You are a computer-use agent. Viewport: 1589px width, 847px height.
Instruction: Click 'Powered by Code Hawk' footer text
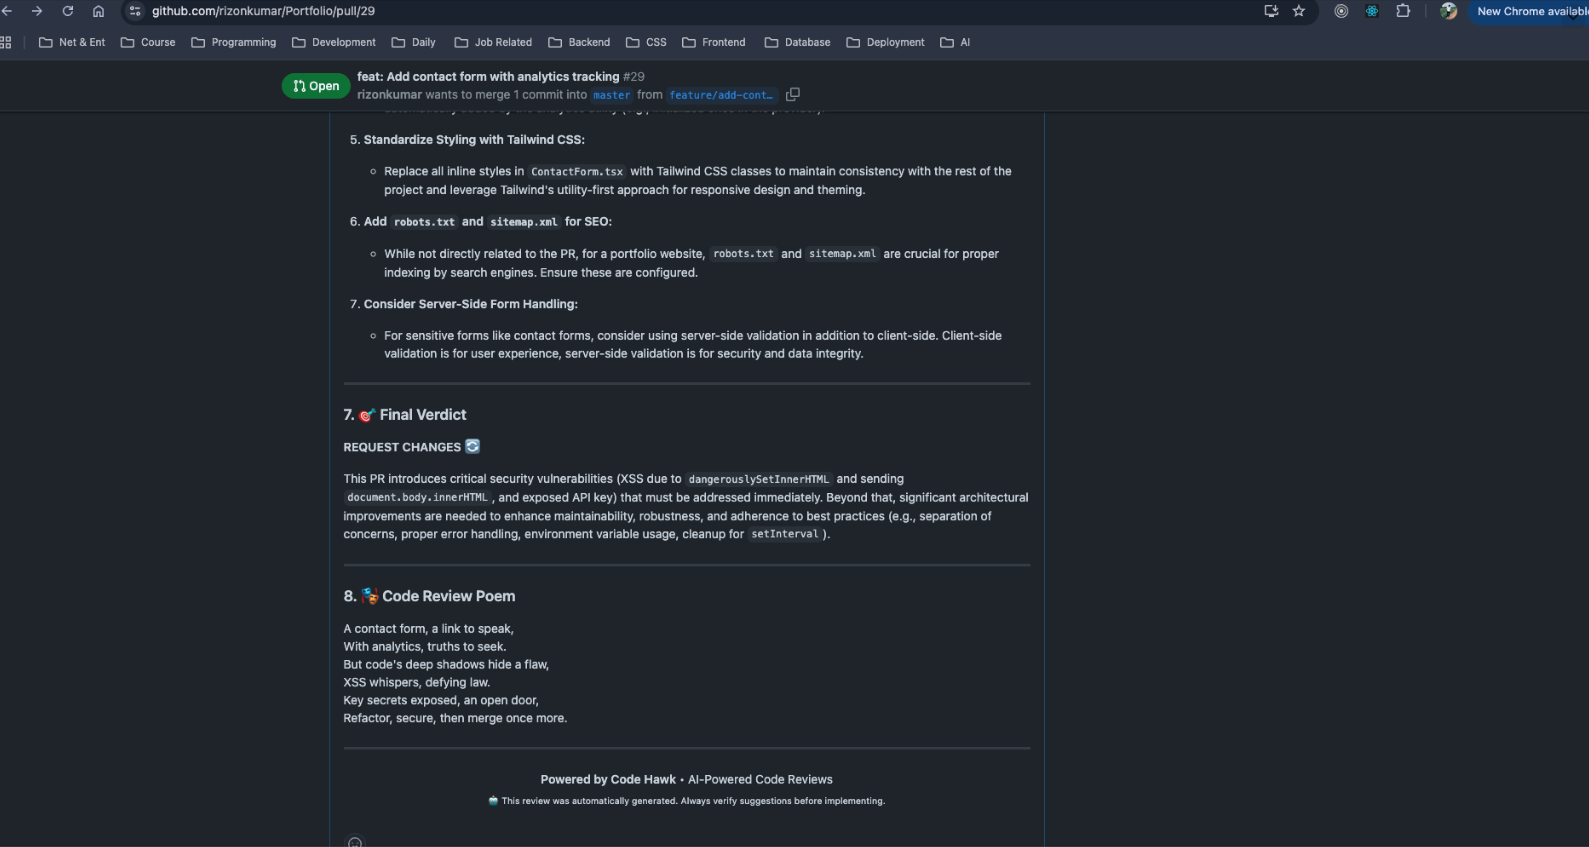tap(608, 779)
